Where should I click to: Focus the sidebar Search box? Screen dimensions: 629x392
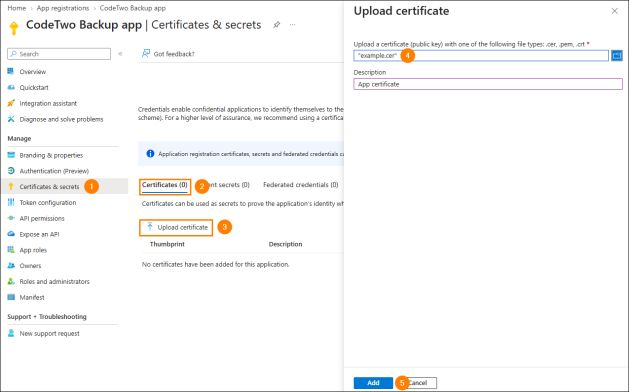[x=59, y=54]
